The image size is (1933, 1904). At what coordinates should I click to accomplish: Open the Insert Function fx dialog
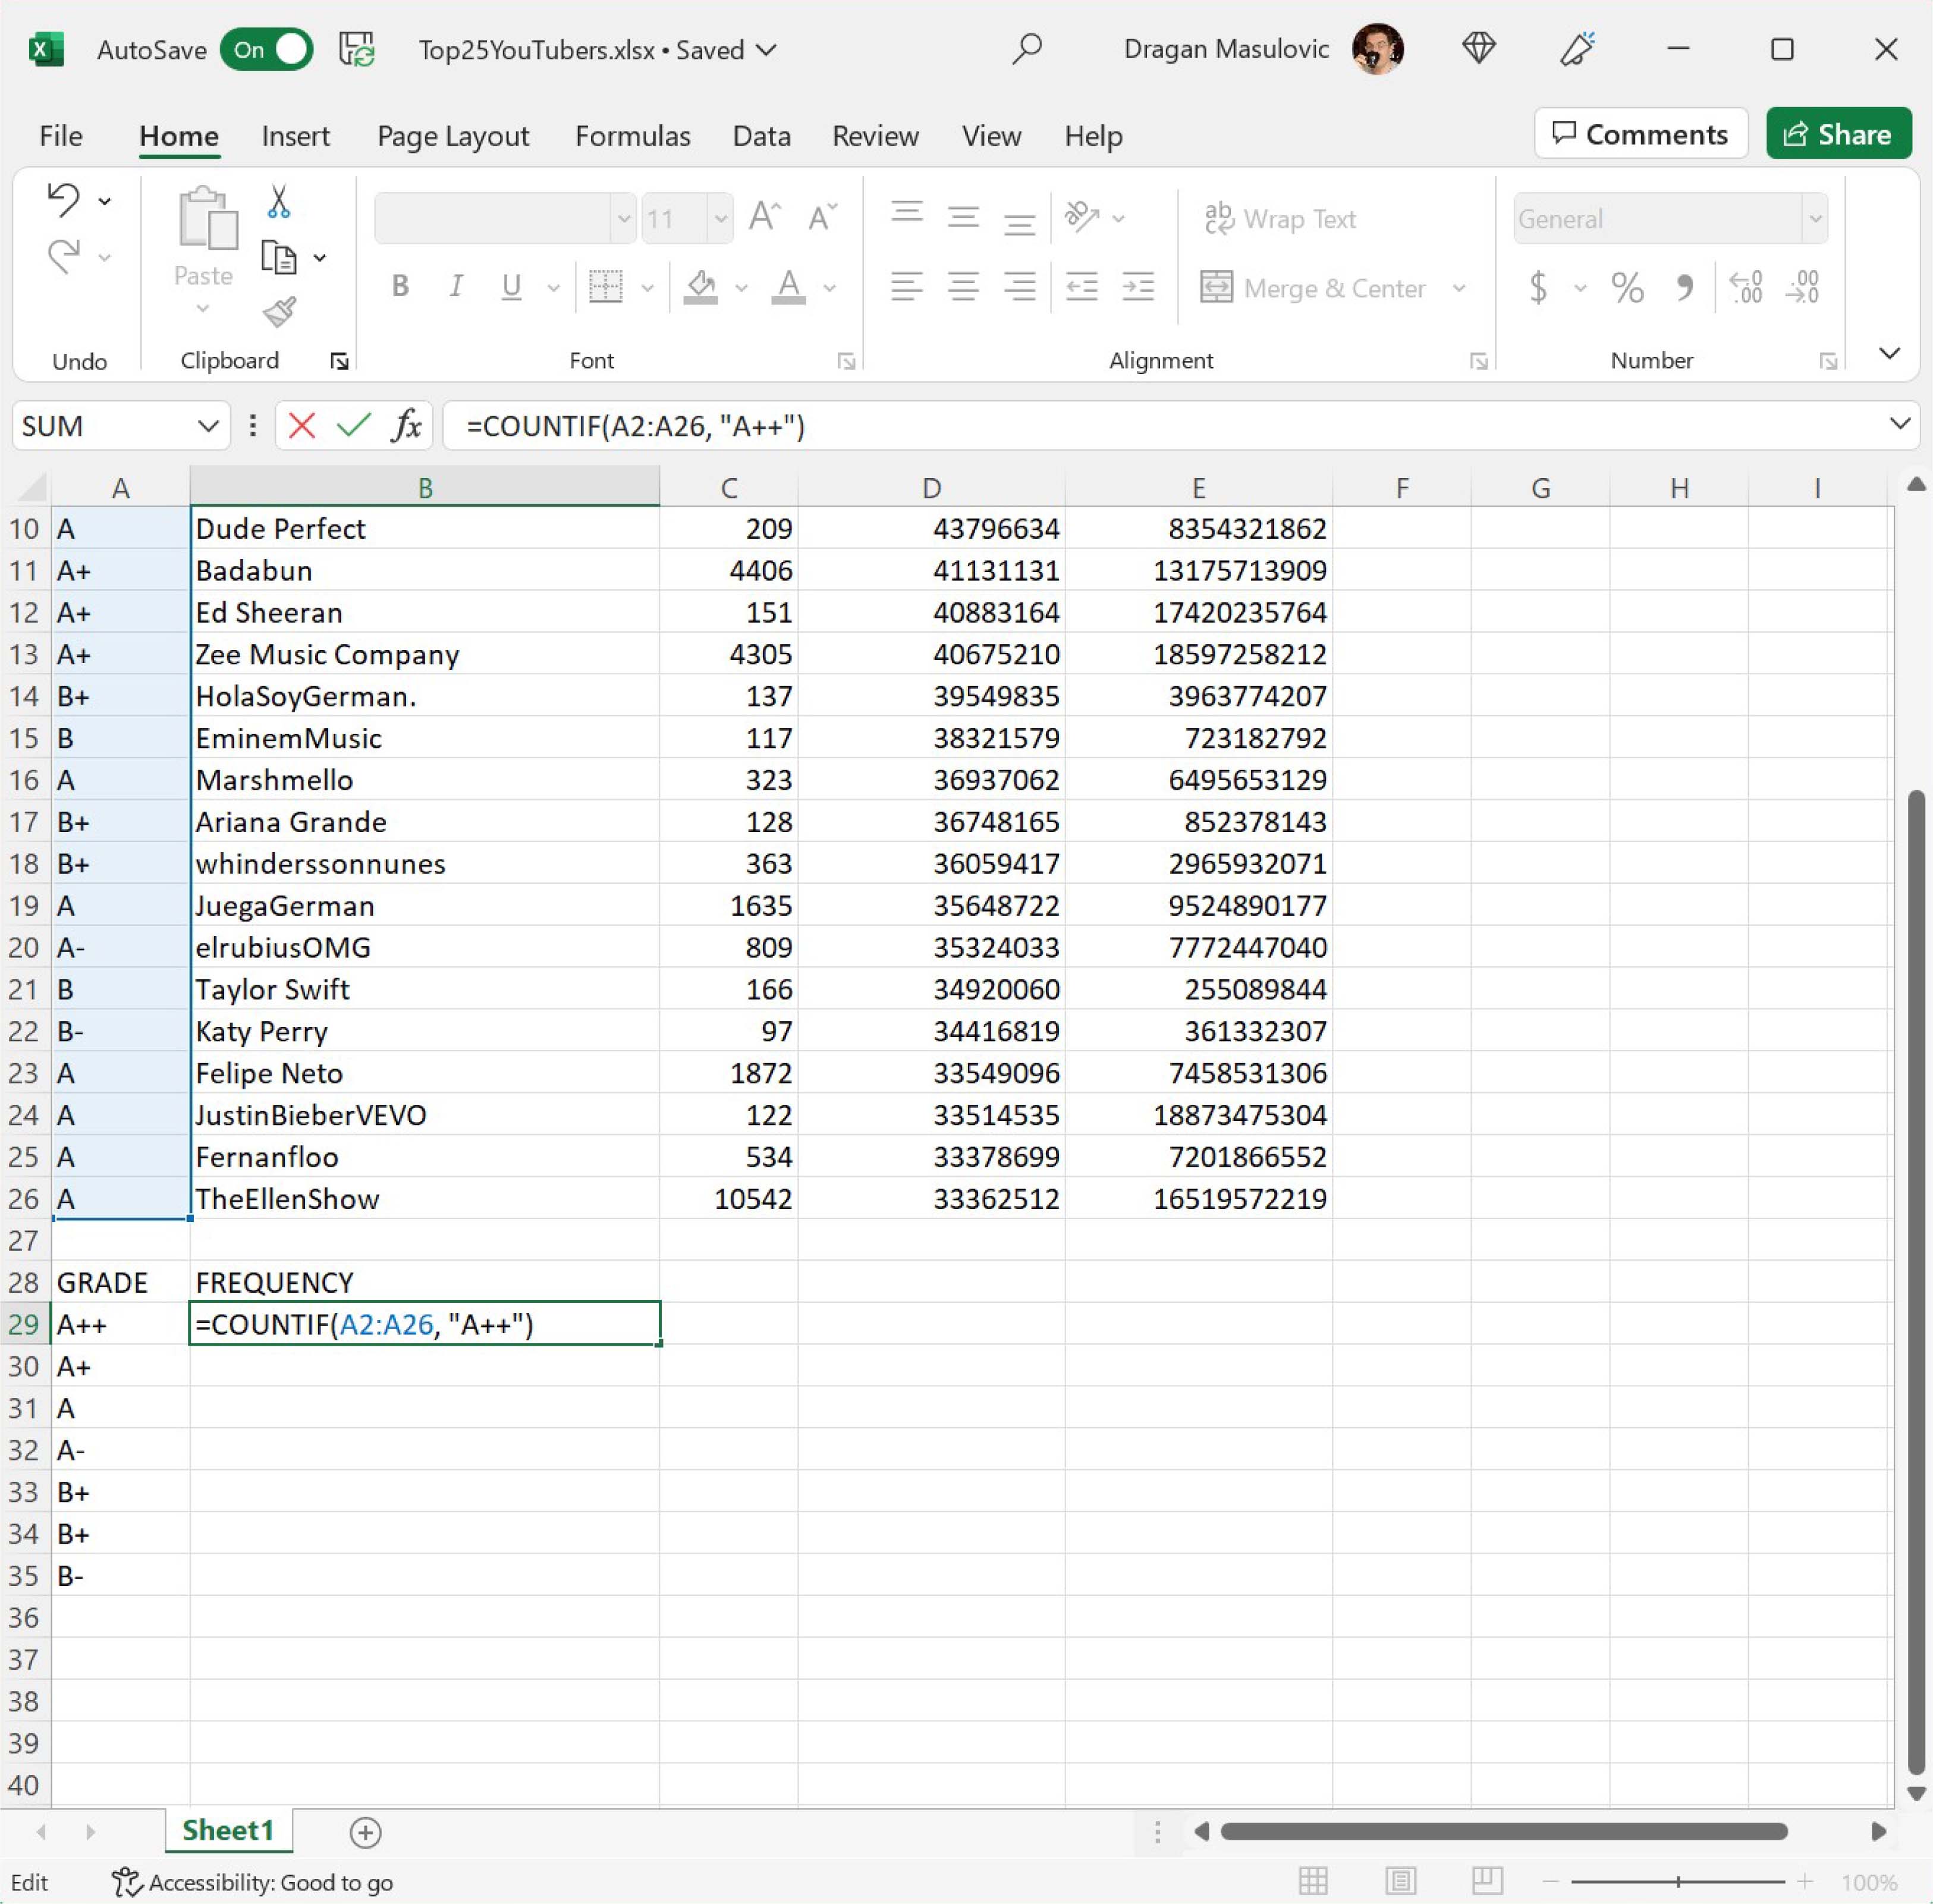point(406,426)
